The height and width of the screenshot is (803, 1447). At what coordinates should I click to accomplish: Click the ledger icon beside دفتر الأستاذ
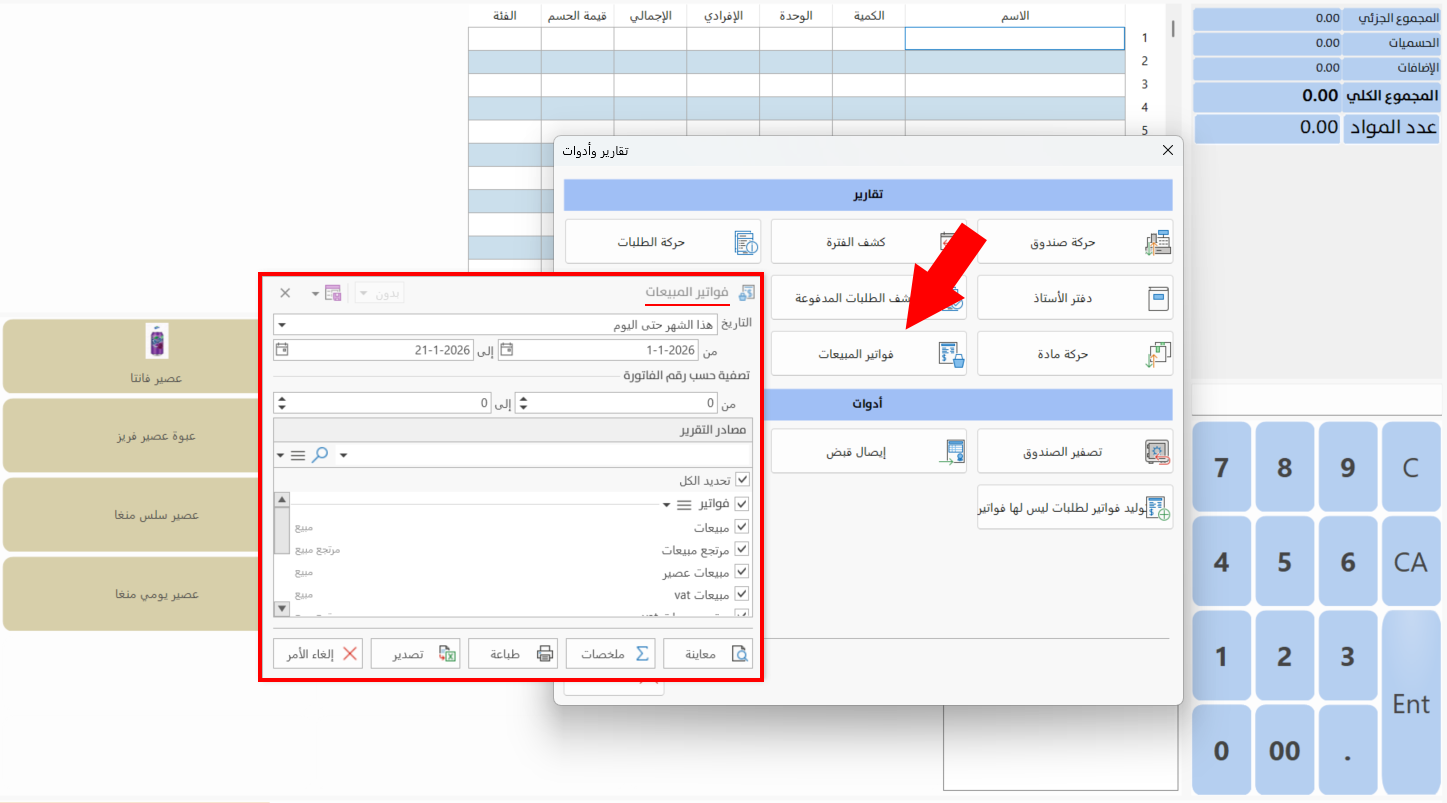[1158, 298]
